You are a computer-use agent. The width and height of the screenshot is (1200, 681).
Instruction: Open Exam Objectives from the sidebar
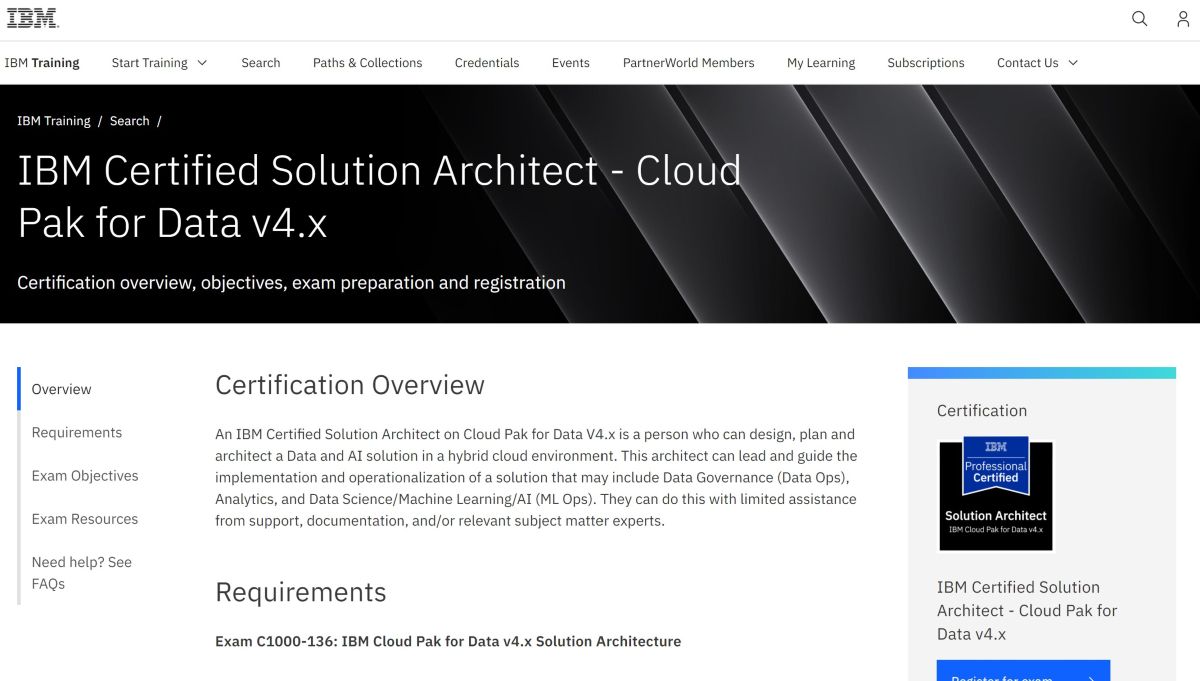pyautogui.click(x=85, y=475)
